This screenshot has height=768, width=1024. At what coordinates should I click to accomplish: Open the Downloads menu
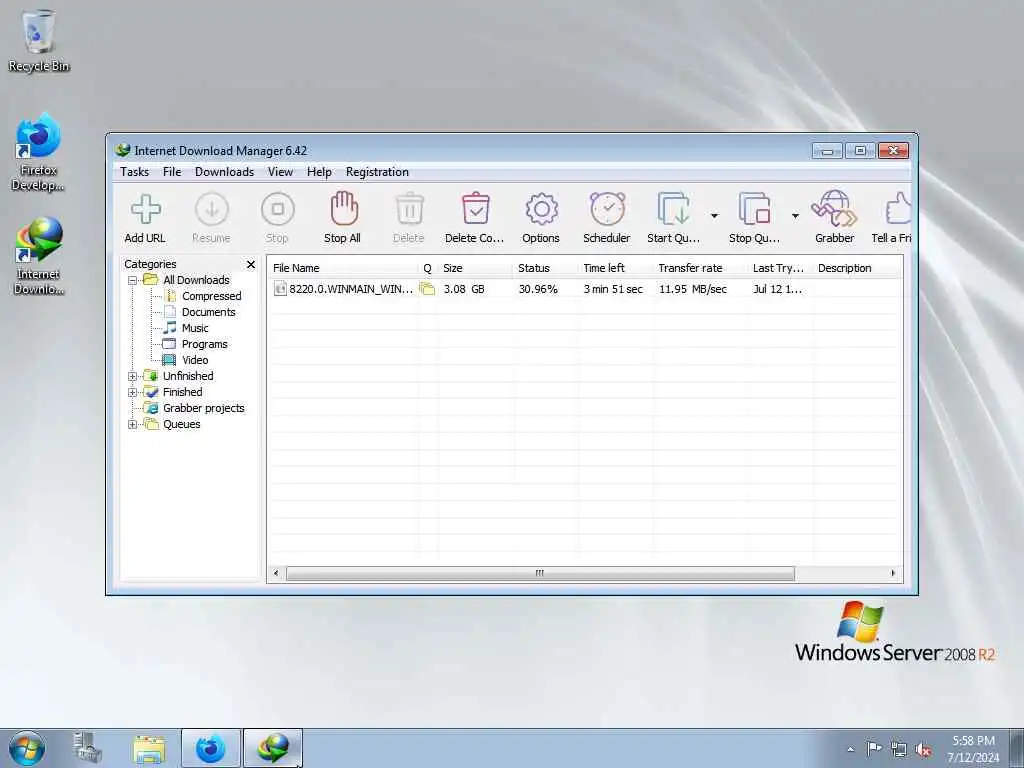coord(224,172)
